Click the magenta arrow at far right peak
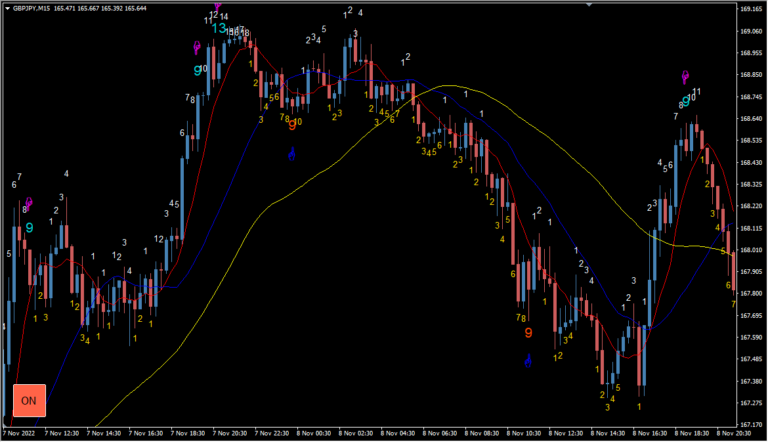The height and width of the screenshot is (442, 768). pos(685,76)
